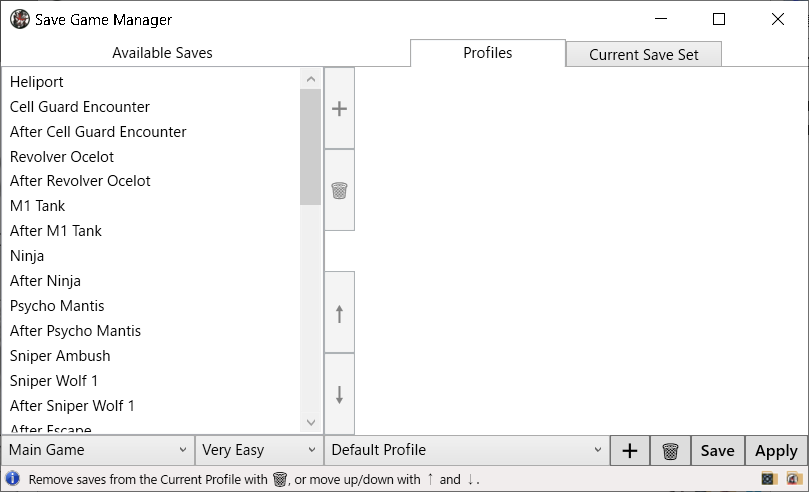Expand the Default Profile combo box

pyautogui.click(x=467, y=450)
